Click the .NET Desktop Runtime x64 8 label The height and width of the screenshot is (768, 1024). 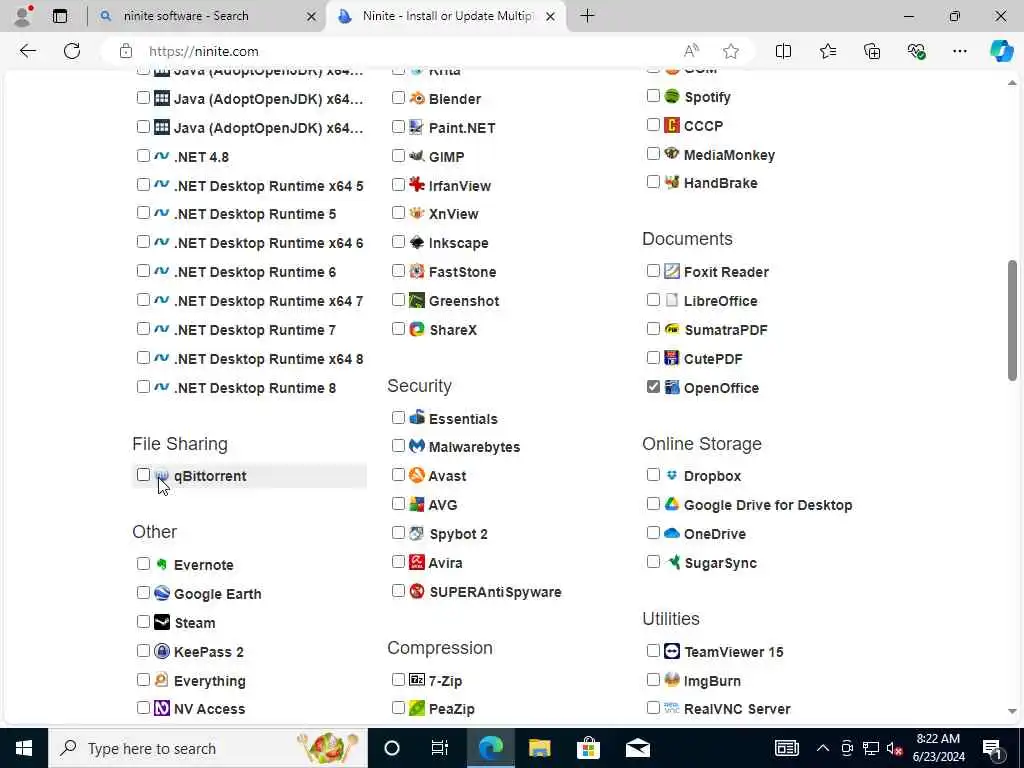(268, 359)
